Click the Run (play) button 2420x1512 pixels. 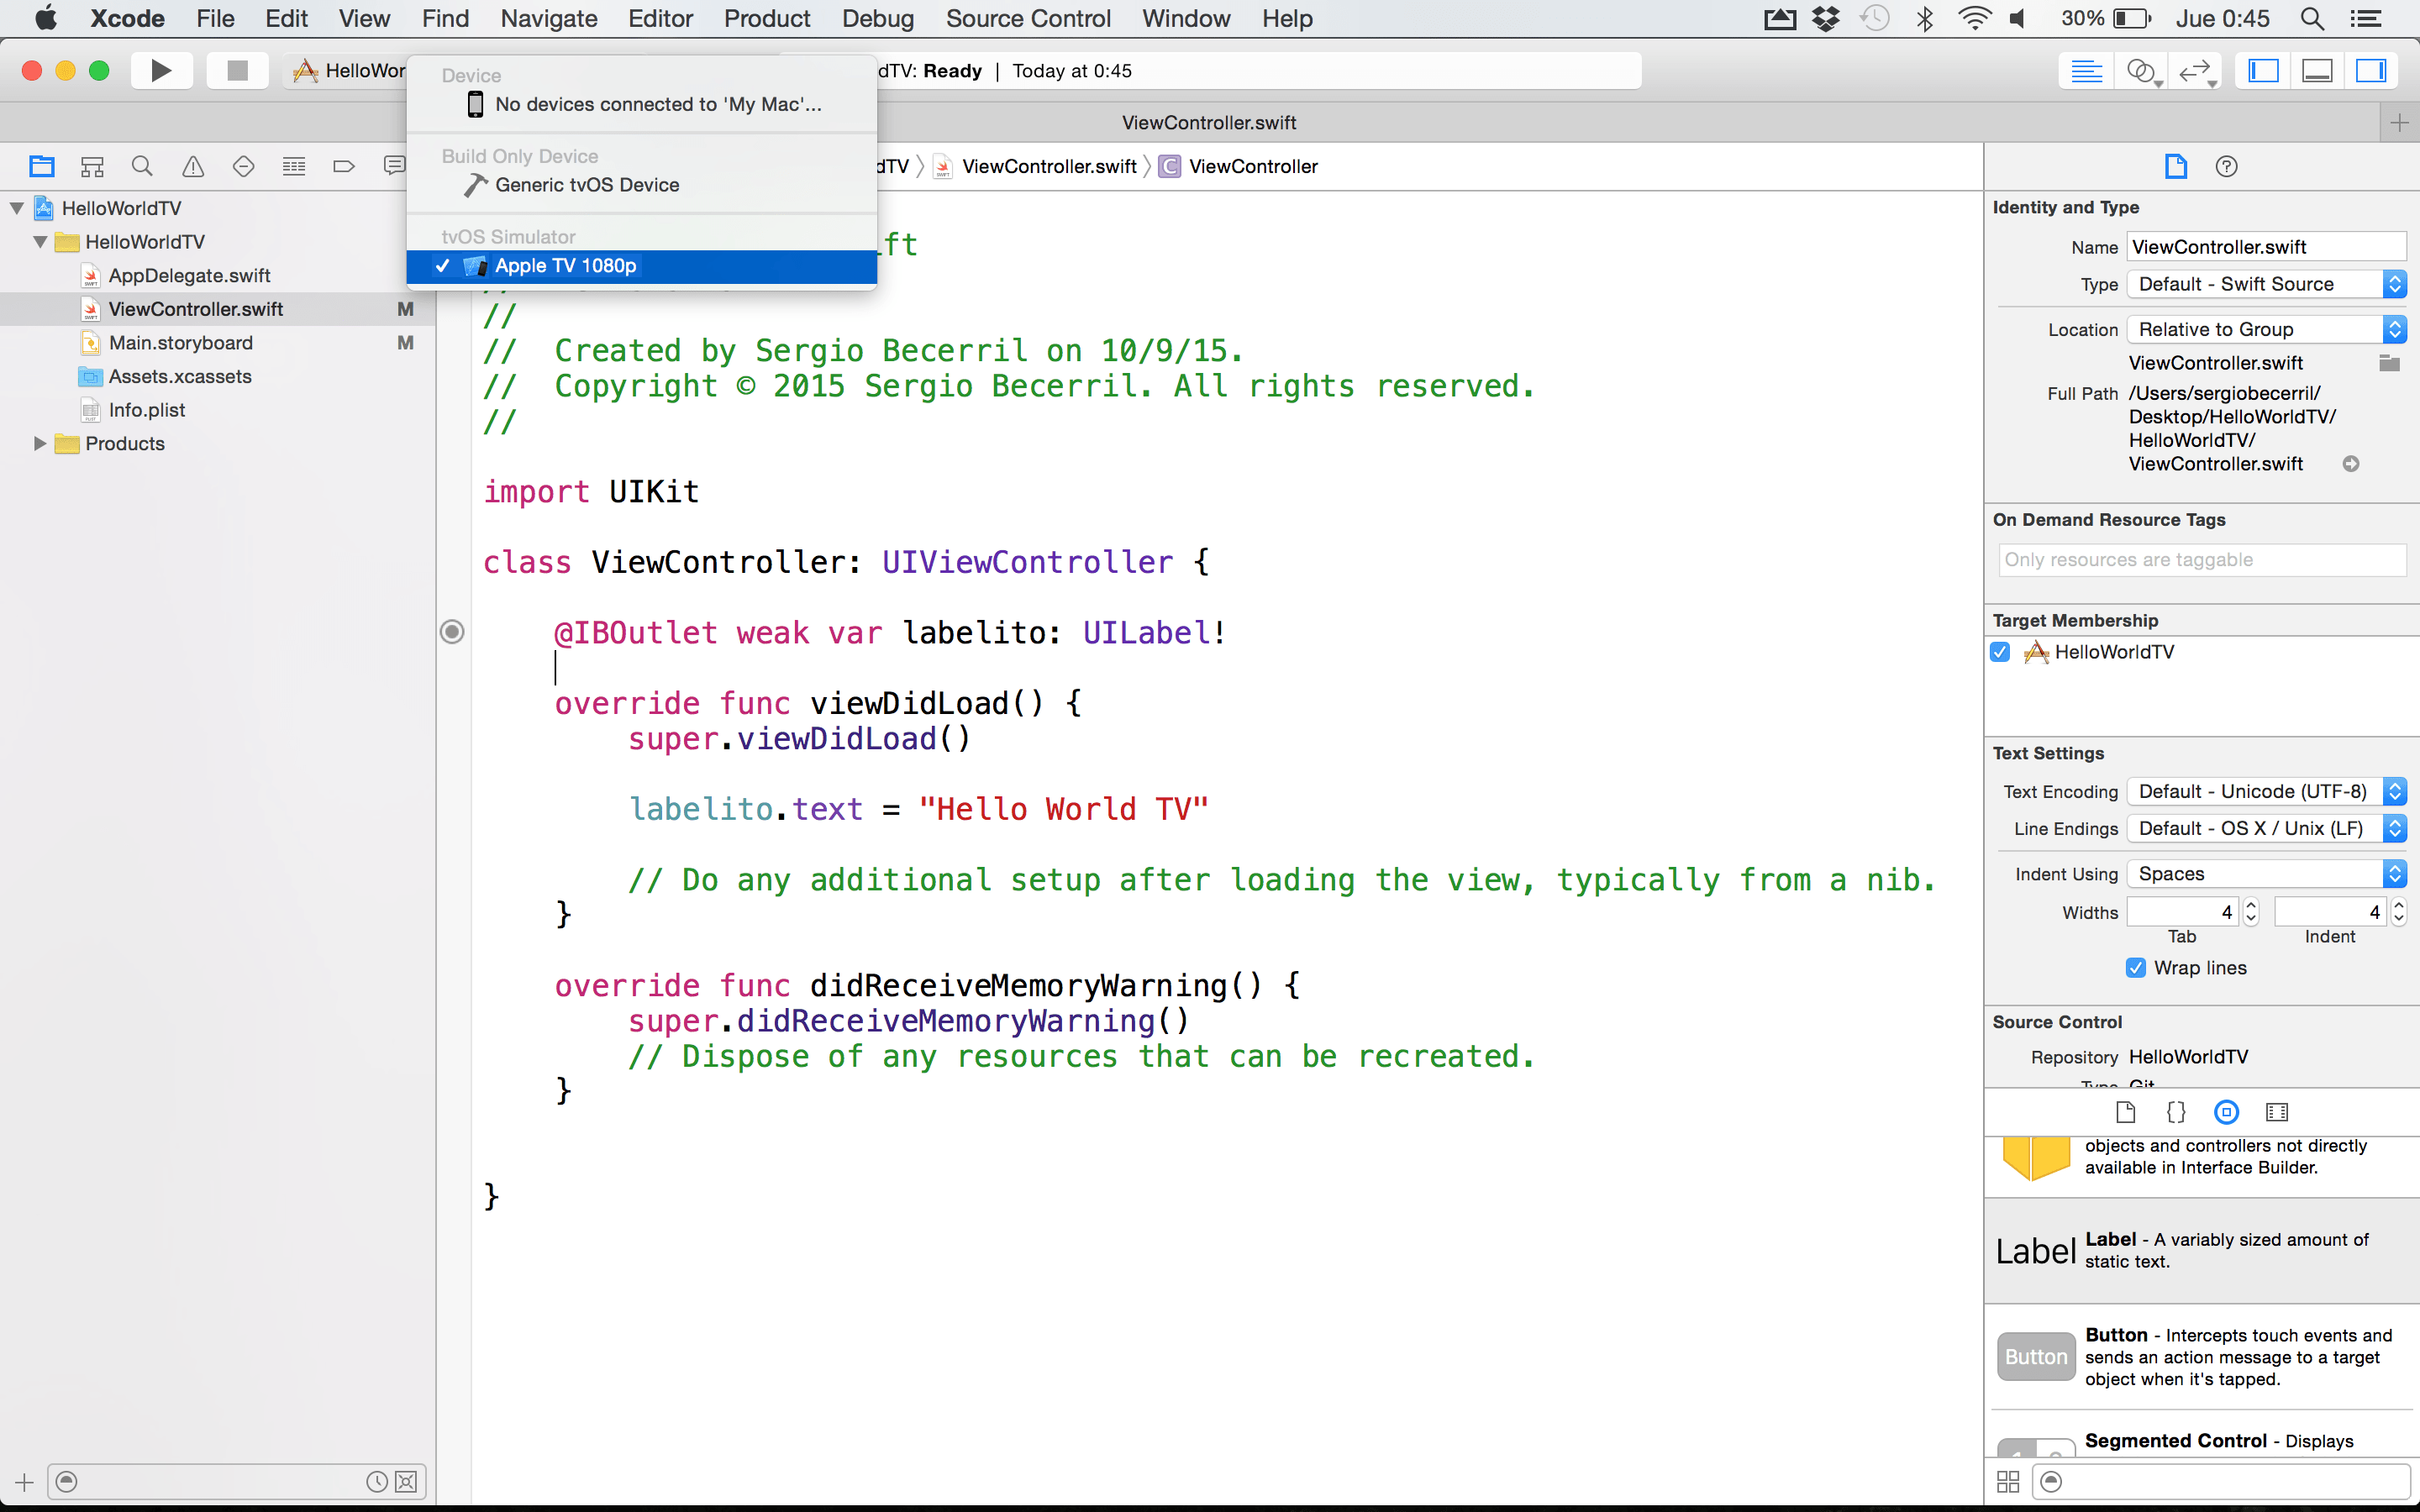tap(160, 70)
